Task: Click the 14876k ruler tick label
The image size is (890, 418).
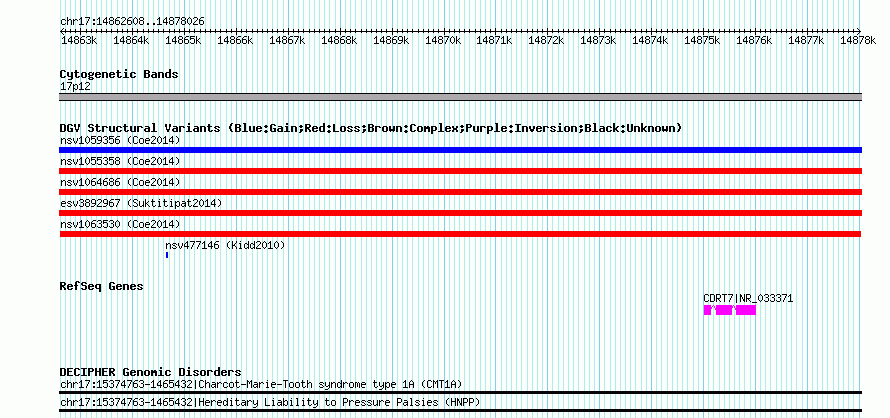Action: (x=754, y=40)
